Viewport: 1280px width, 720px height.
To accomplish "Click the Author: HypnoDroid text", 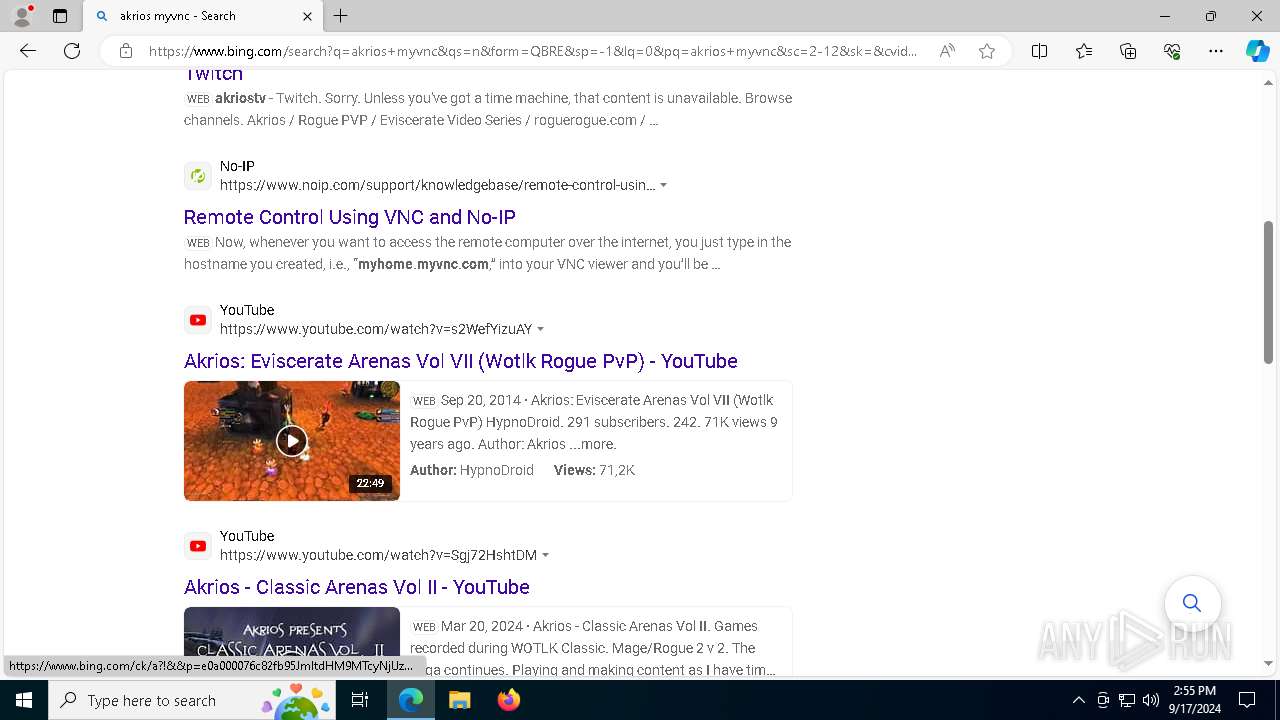I will (x=472, y=470).
